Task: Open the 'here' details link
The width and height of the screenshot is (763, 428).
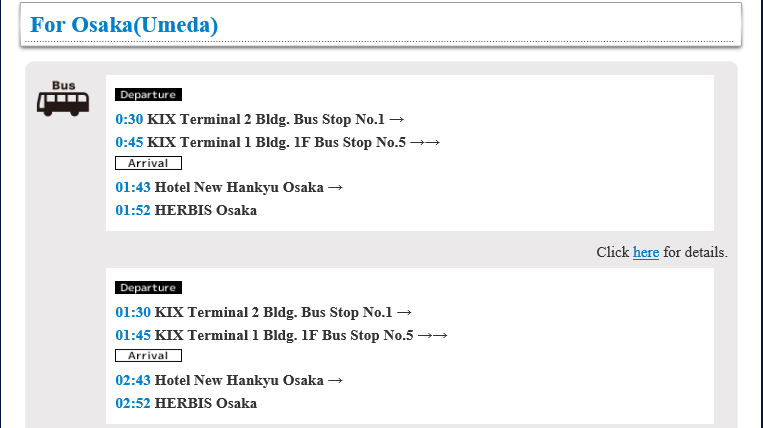Action: click(646, 252)
